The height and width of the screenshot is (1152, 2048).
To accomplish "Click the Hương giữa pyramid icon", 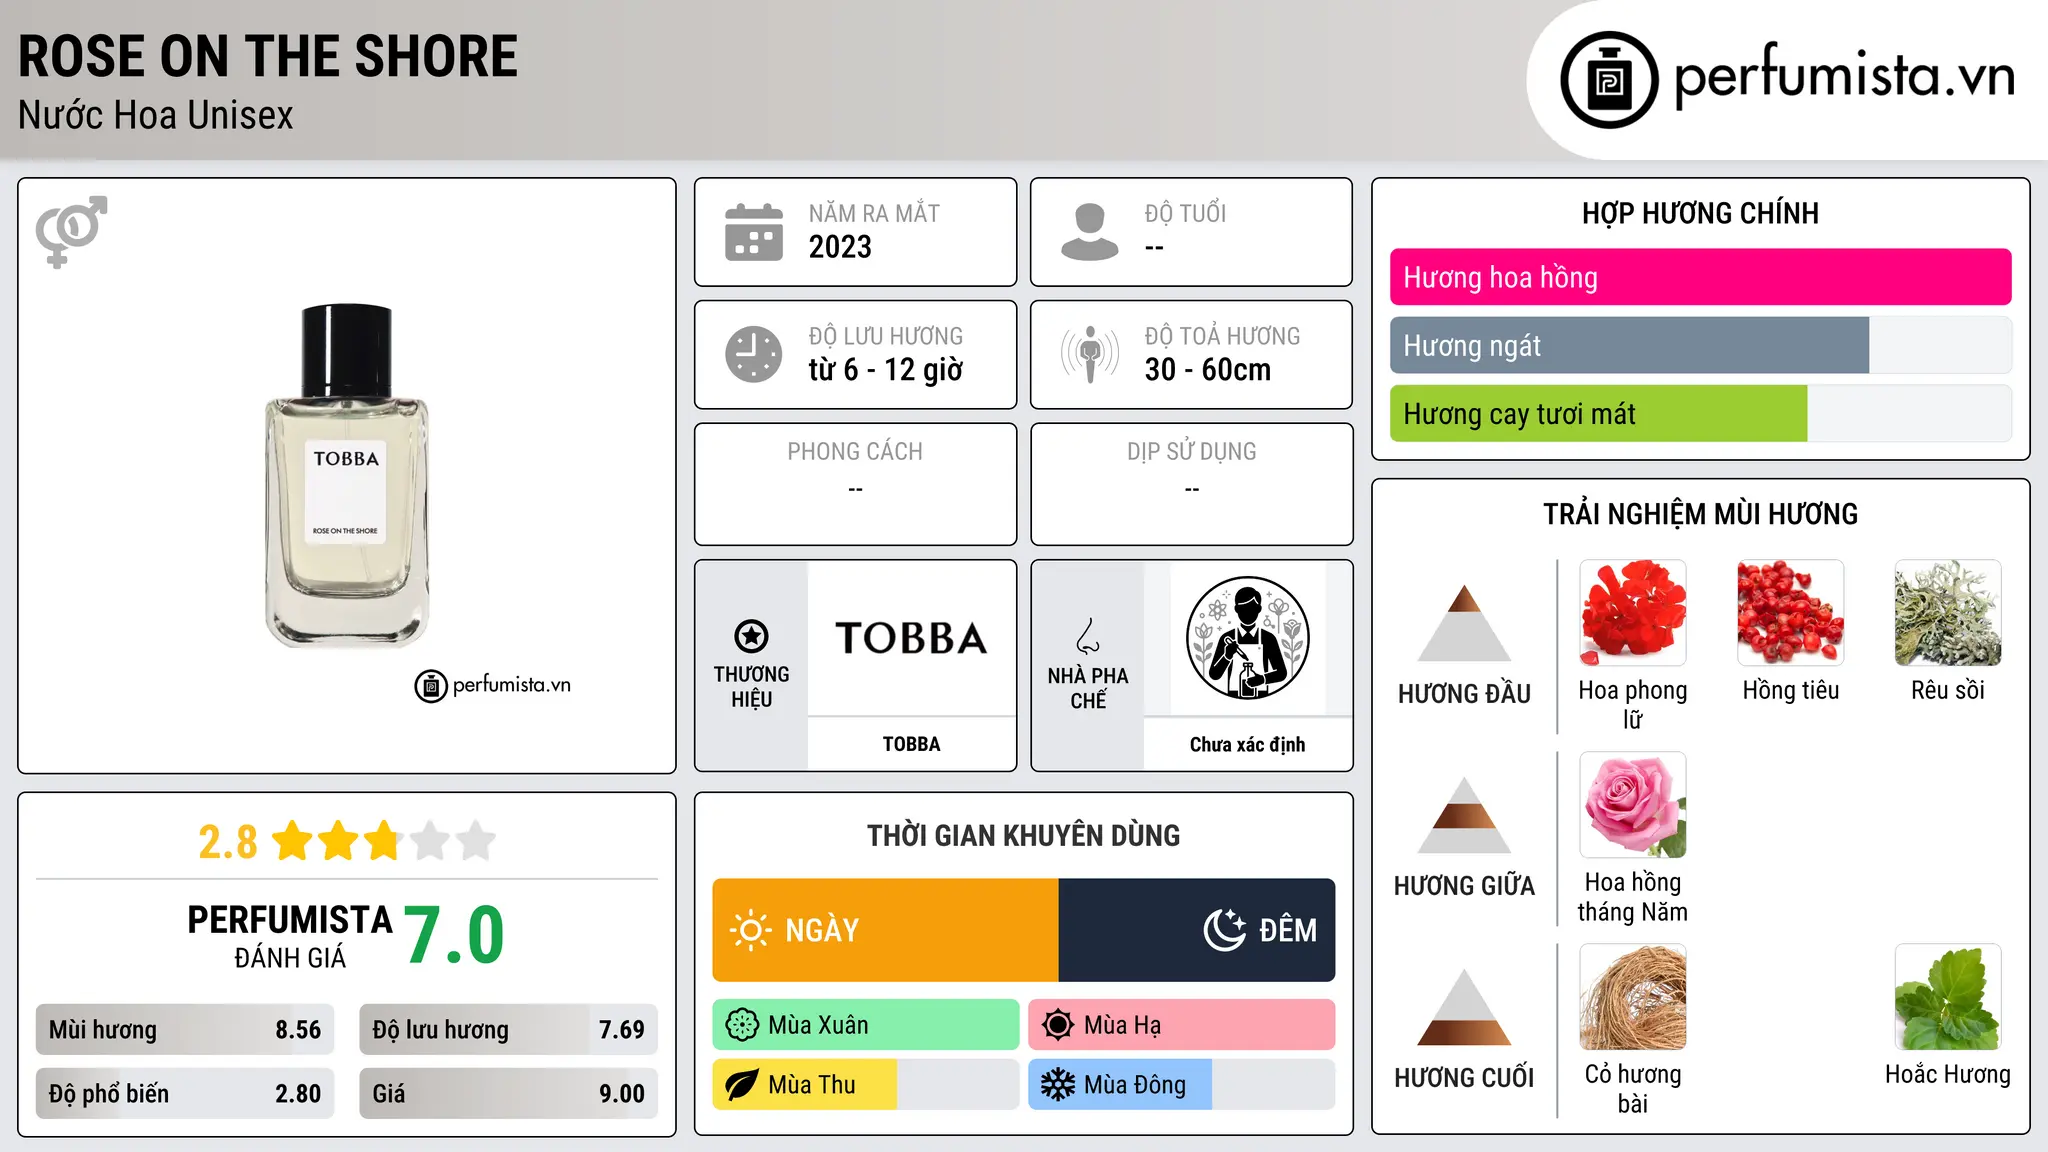I will pyautogui.click(x=1464, y=814).
